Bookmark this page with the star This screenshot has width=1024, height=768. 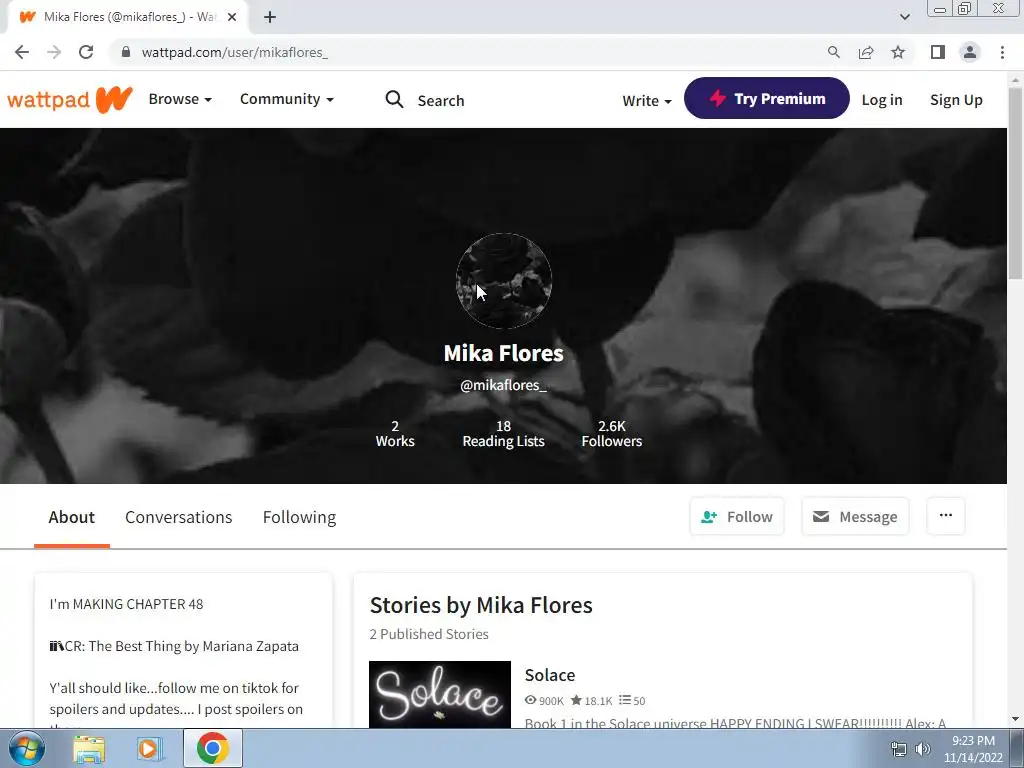click(x=898, y=52)
